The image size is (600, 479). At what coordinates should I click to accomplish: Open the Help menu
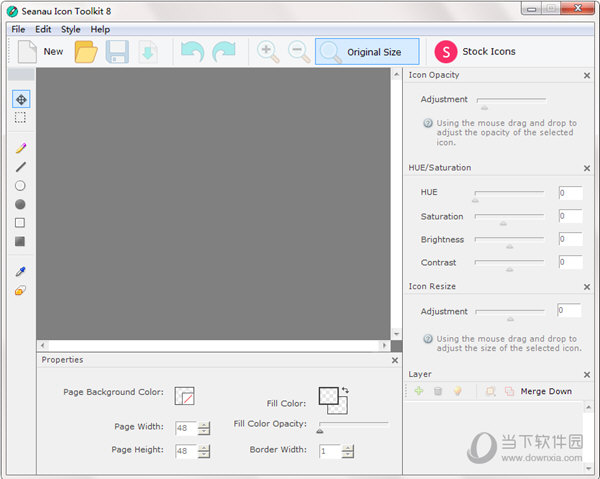coord(100,29)
